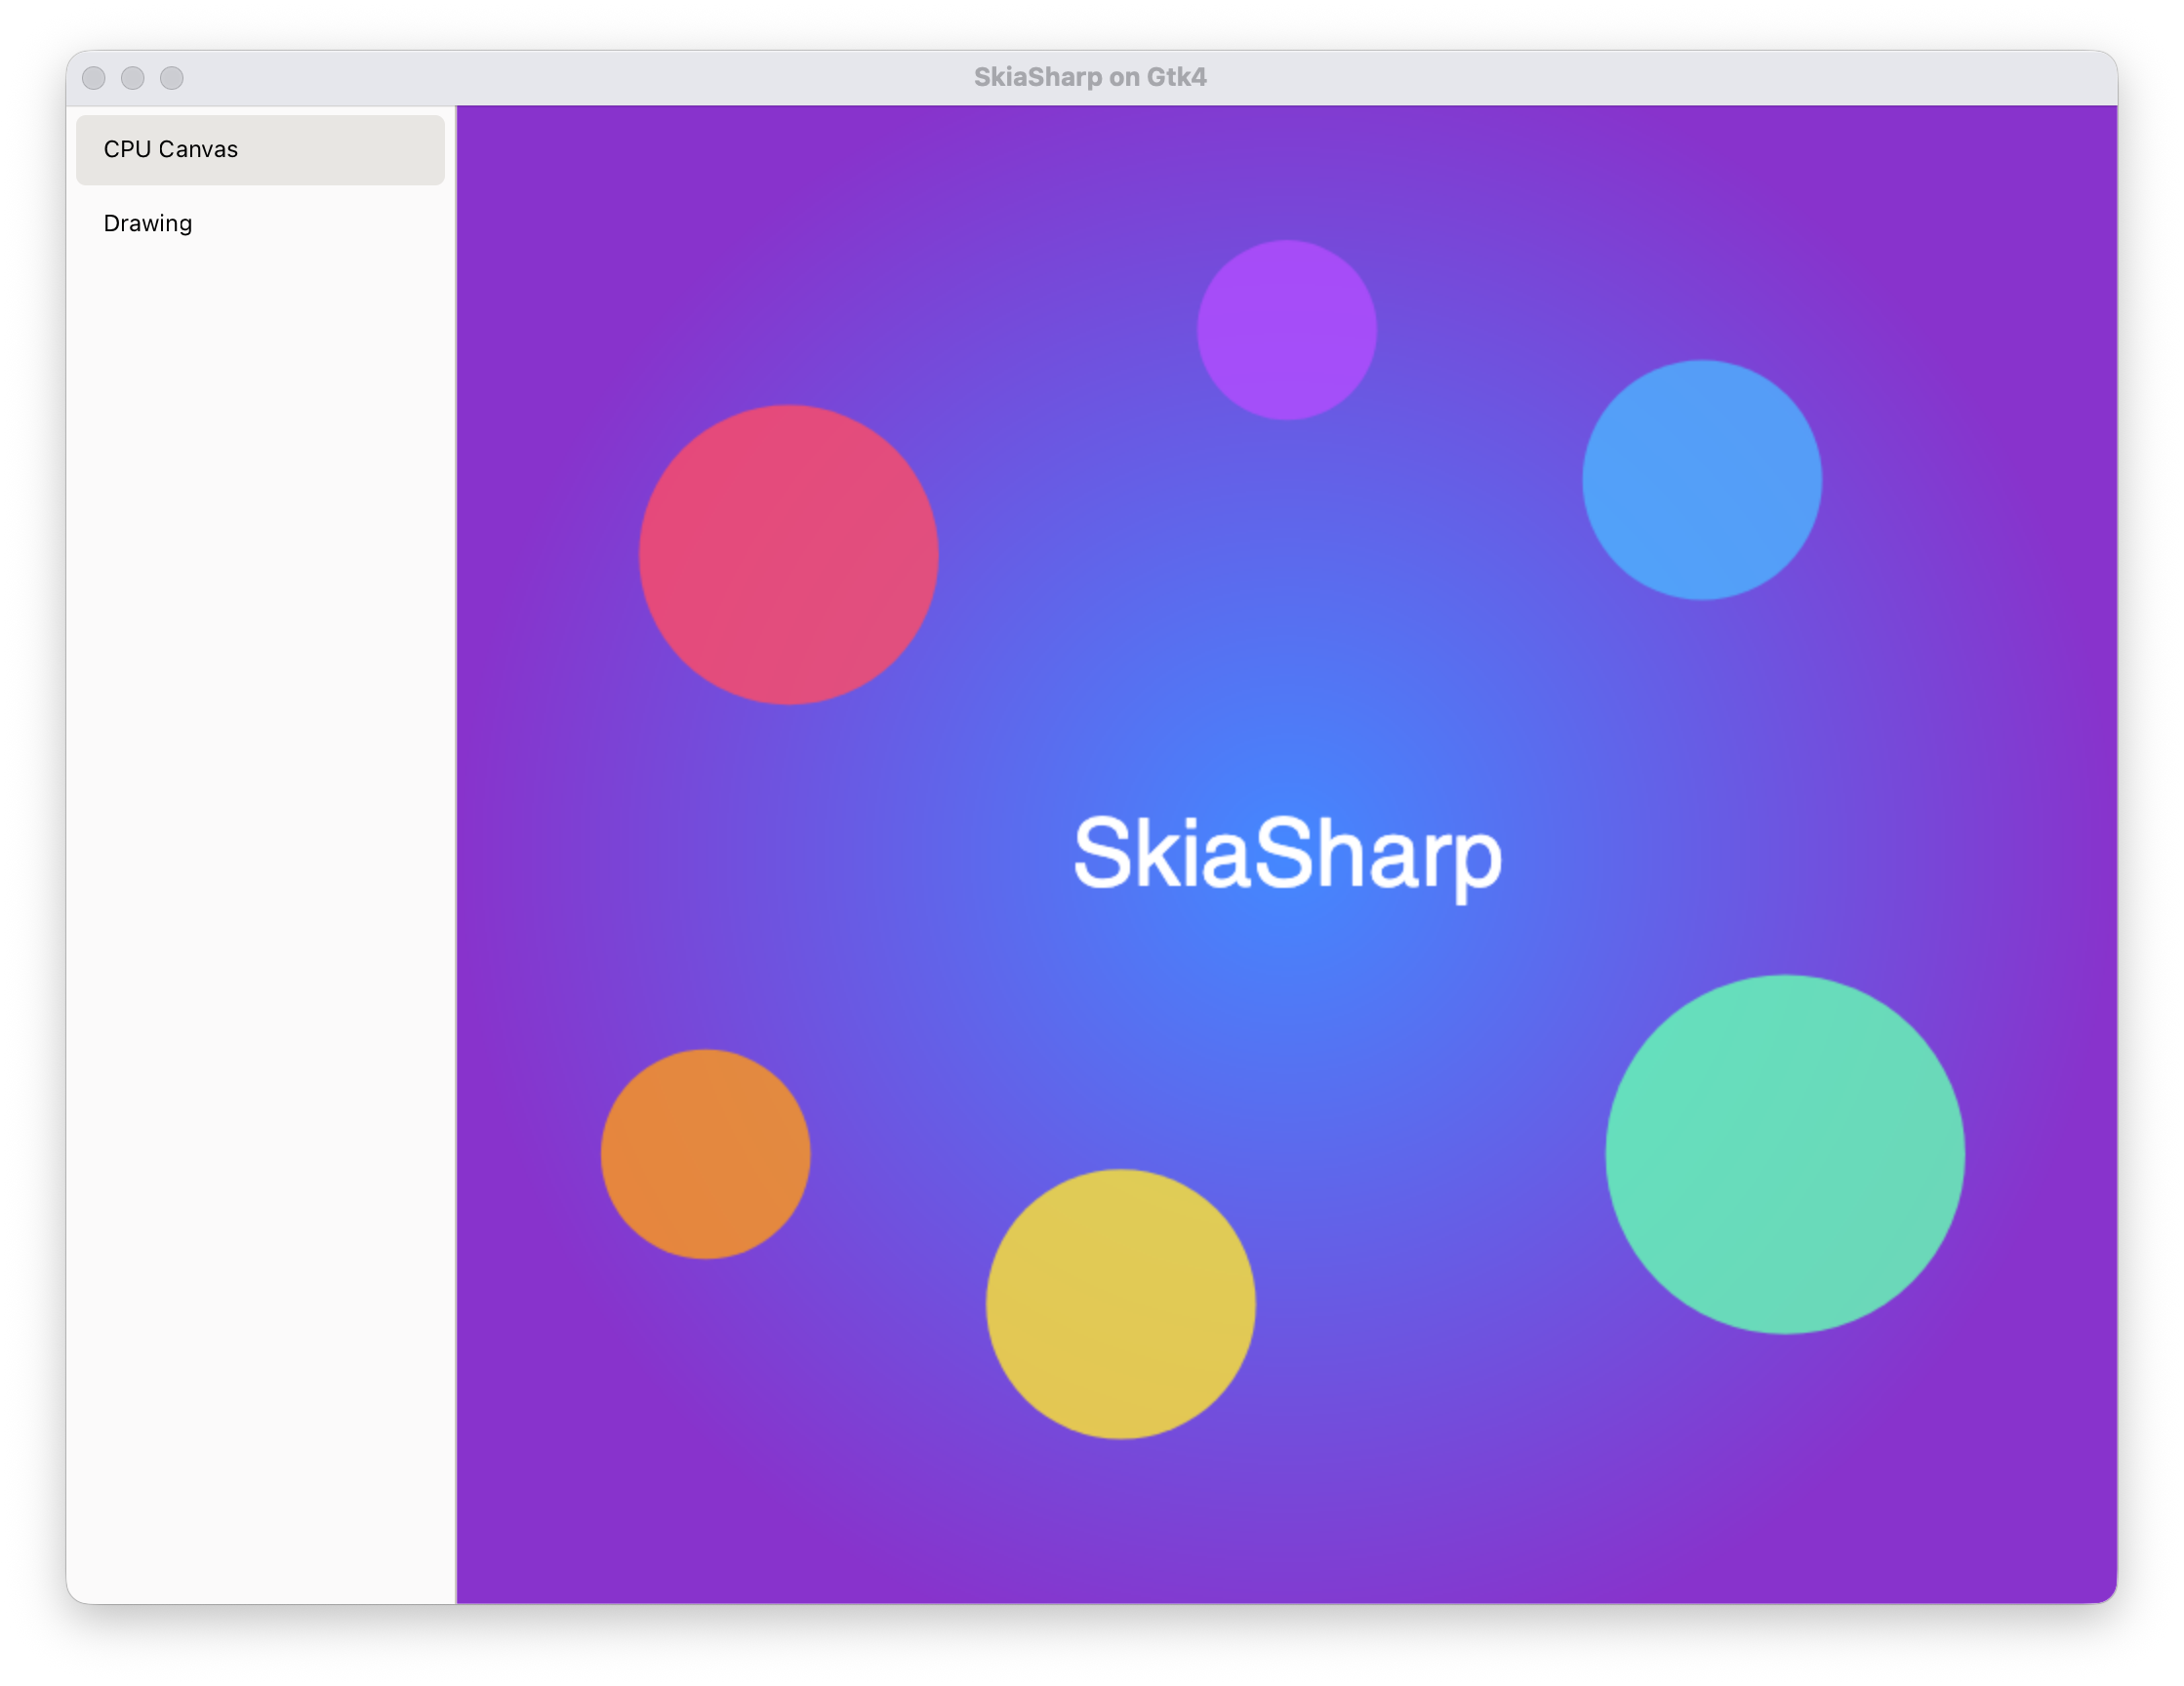Image resolution: width=2184 pixels, height=1686 pixels.
Task: Click the blue circle on canvas
Action: click(x=1702, y=480)
